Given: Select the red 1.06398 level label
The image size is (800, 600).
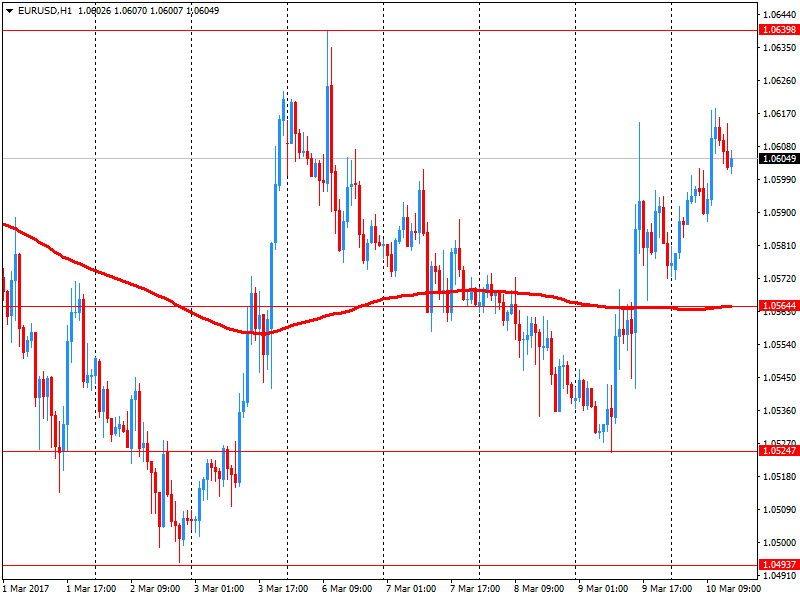Looking at the screenshot, I should click(778, 30).
